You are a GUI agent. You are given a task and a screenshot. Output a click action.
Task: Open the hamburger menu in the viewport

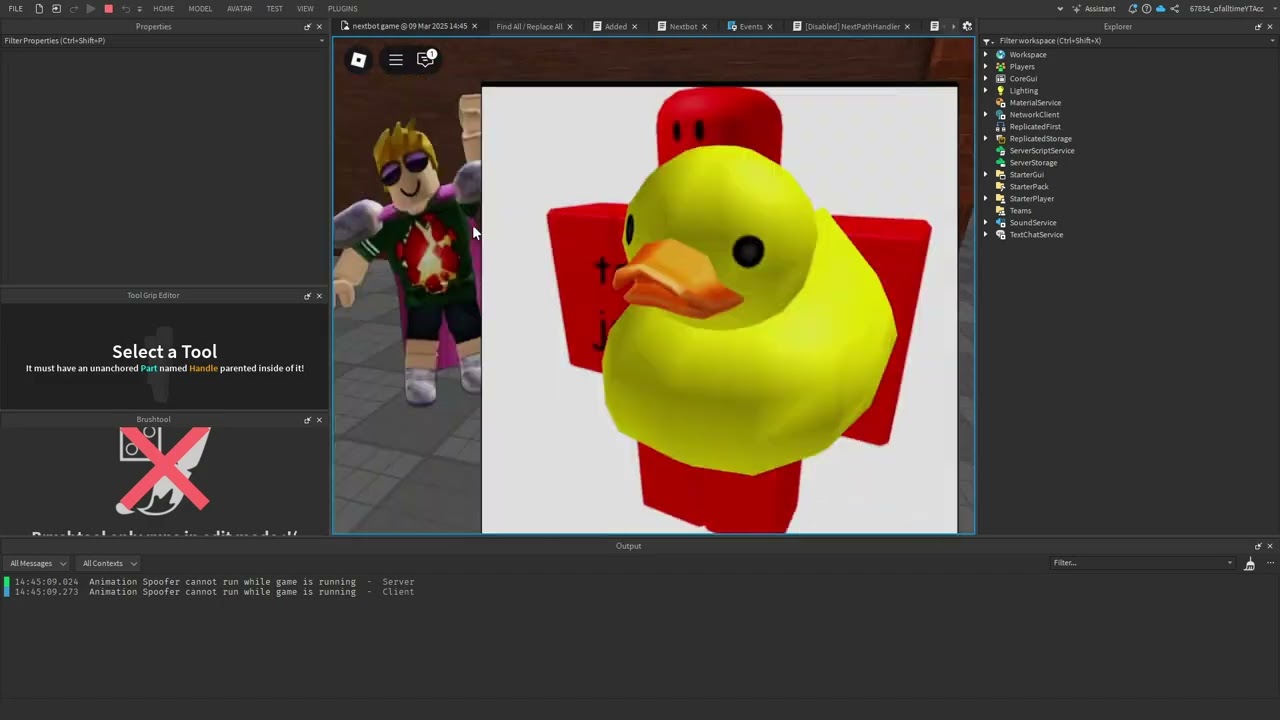pyautogui.click(x=396, y=60)
